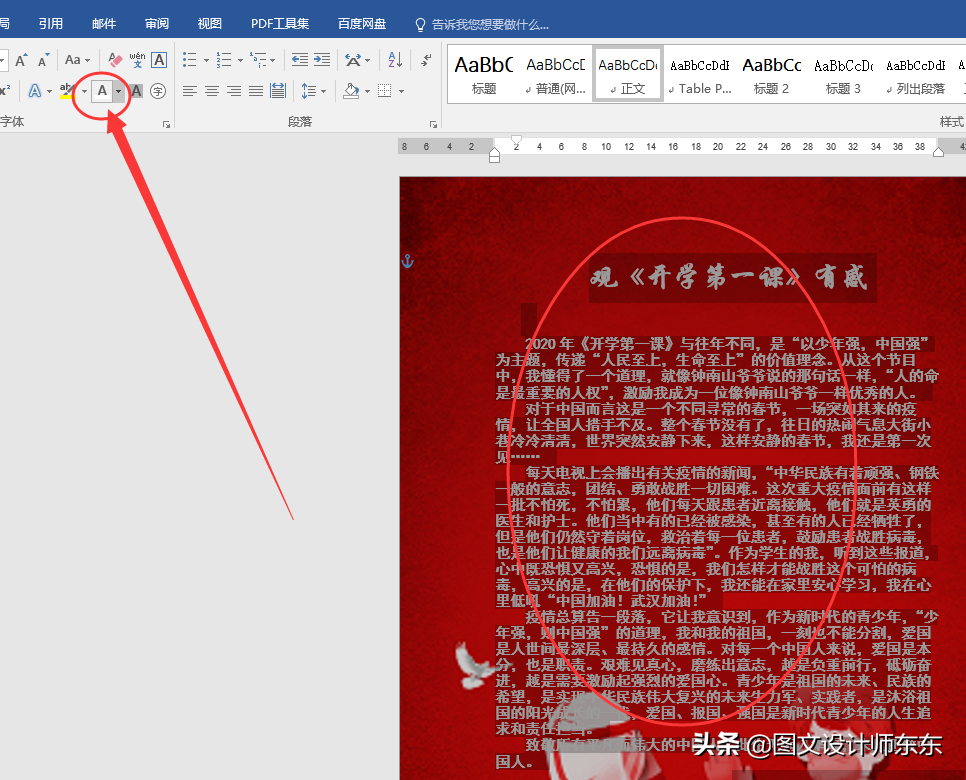Increase font size with grow font icon

click(x=21, y=60)
